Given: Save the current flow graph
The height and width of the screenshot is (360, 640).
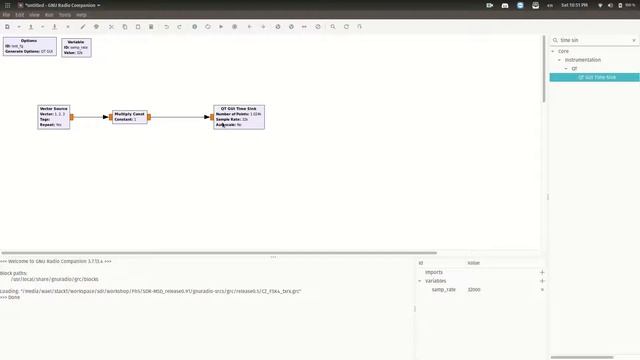Looking at the screenshot, I should (54, 27).
